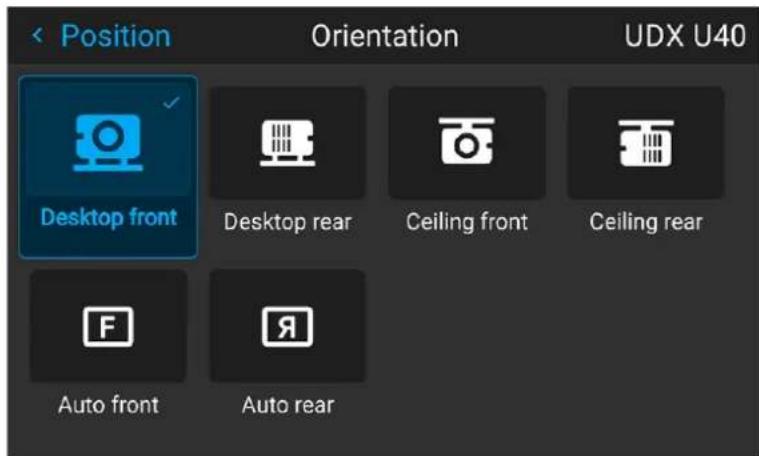Screen dimensions: 759x456
Task: Choose the Auto front F icon
Action: pyautogui.click(x=108, y=326)
